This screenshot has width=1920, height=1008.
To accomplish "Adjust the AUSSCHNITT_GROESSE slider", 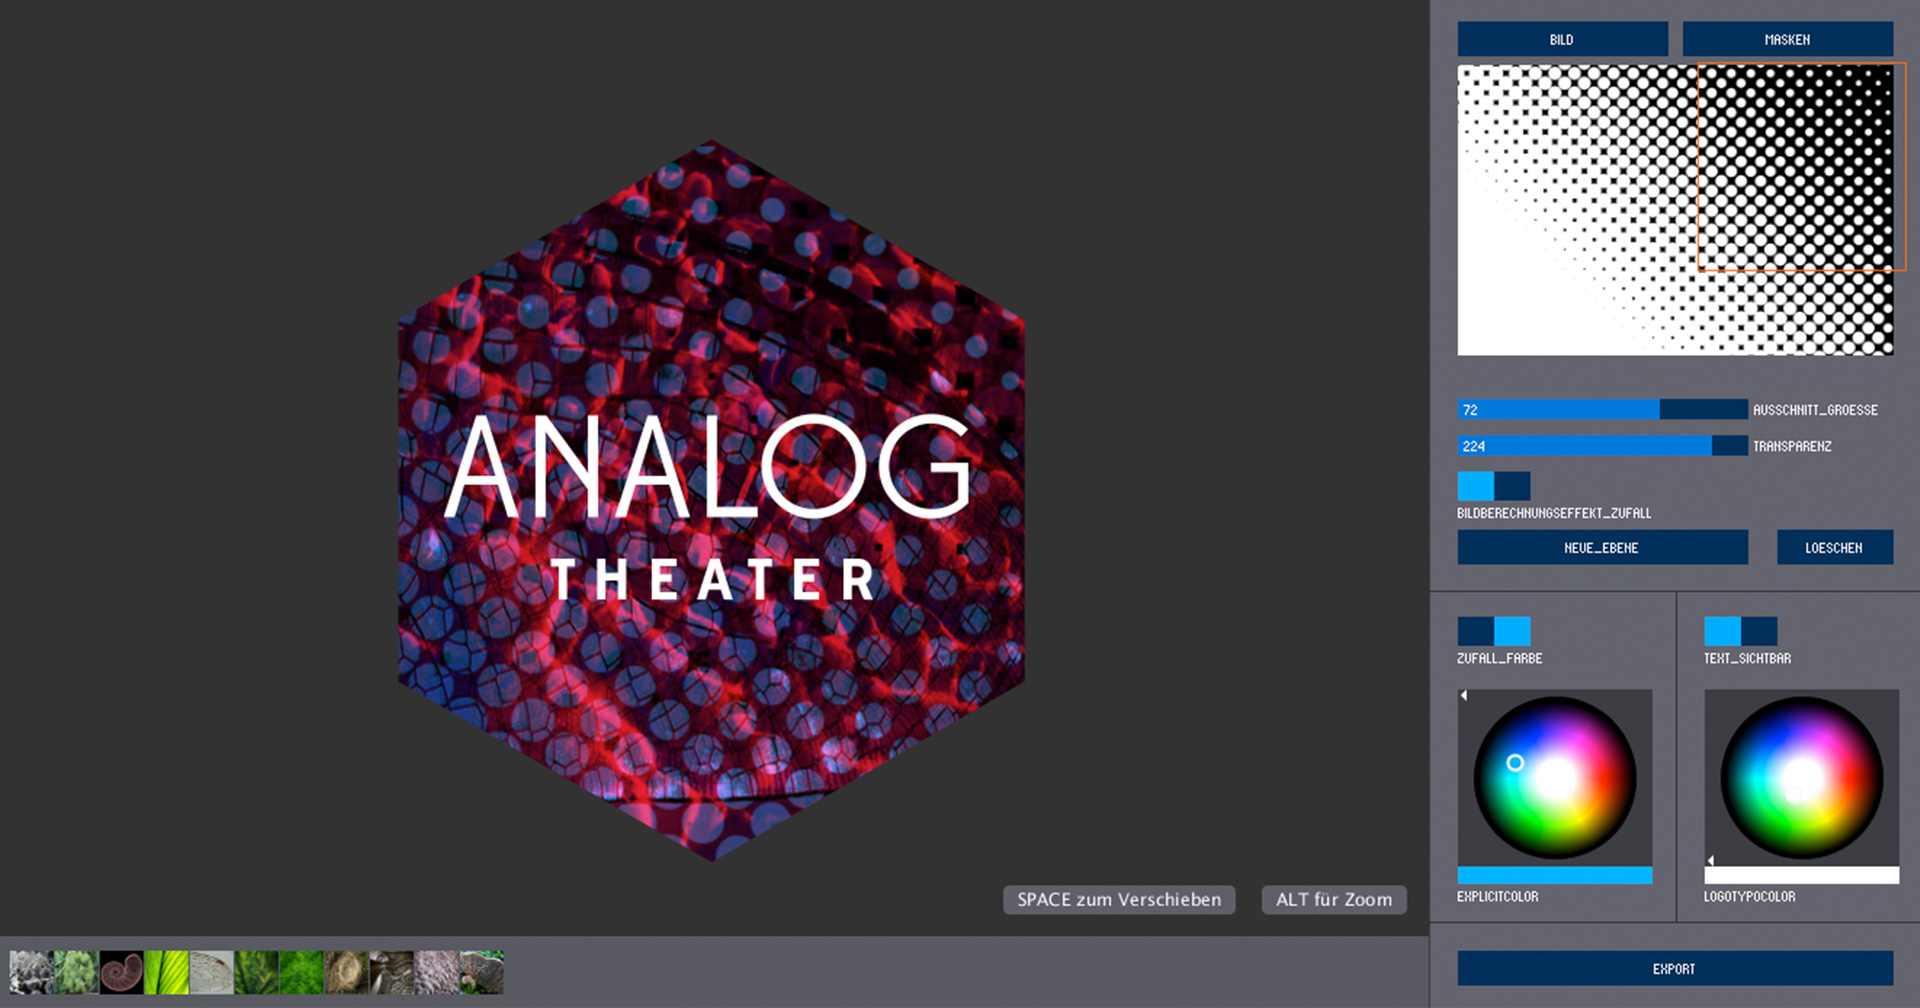I will pyautogui.click(x=1602, y=409).
